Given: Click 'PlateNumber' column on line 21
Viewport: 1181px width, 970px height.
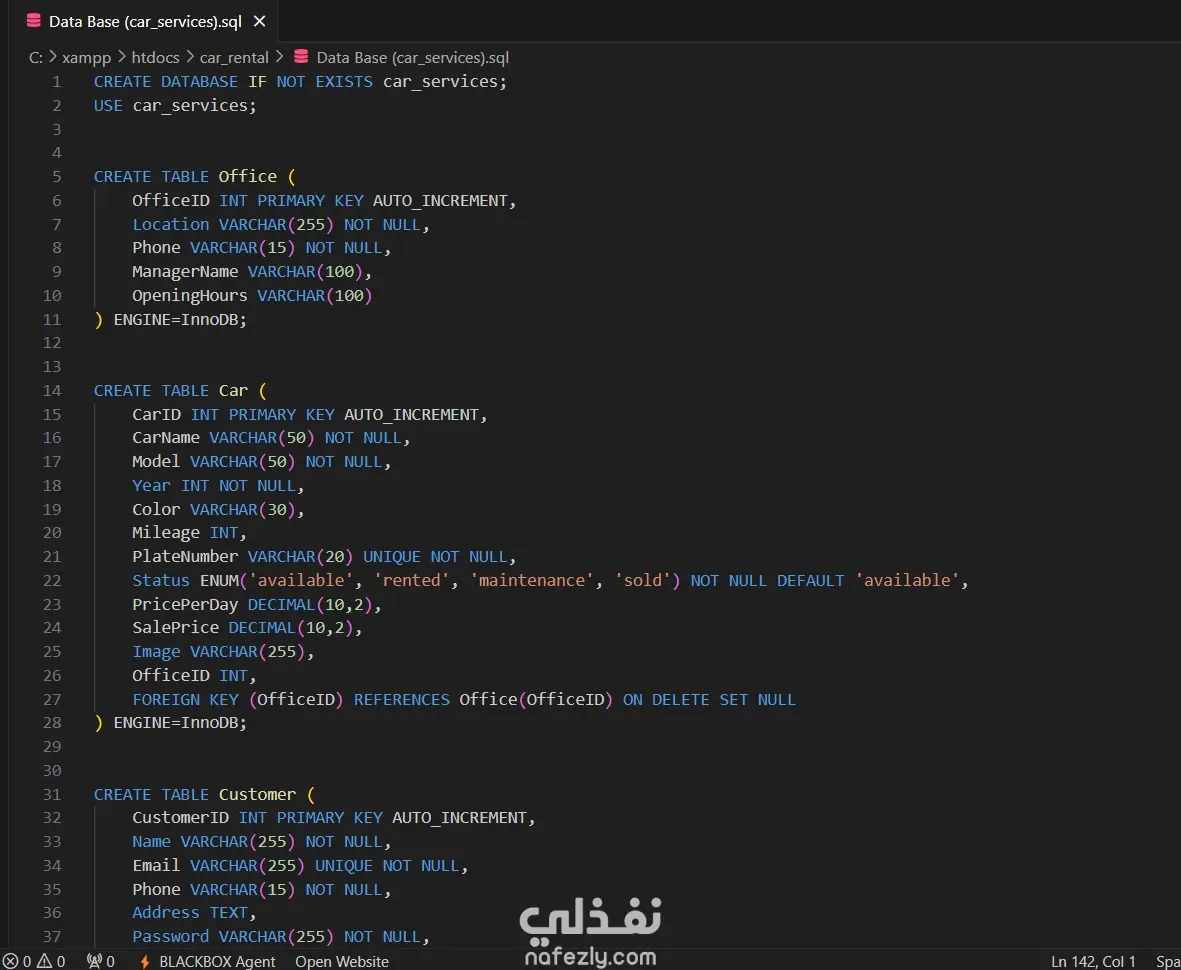Looking at the screenshot, I should [185, 557].
